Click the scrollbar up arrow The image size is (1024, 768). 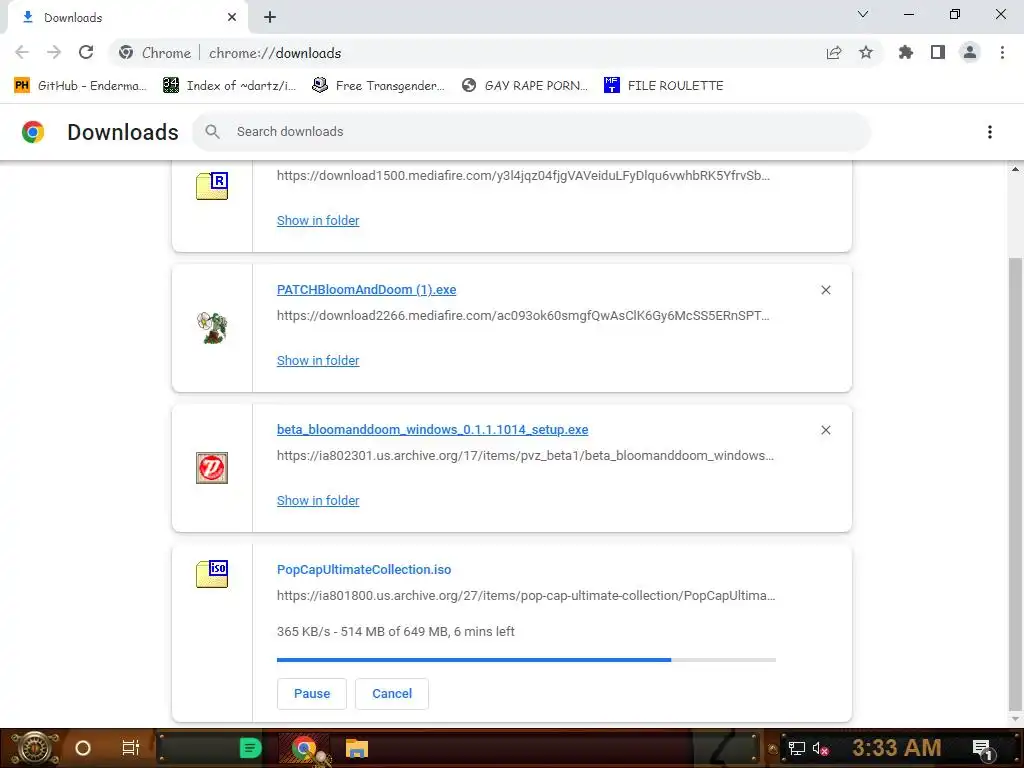click(x=1015, y=169)
